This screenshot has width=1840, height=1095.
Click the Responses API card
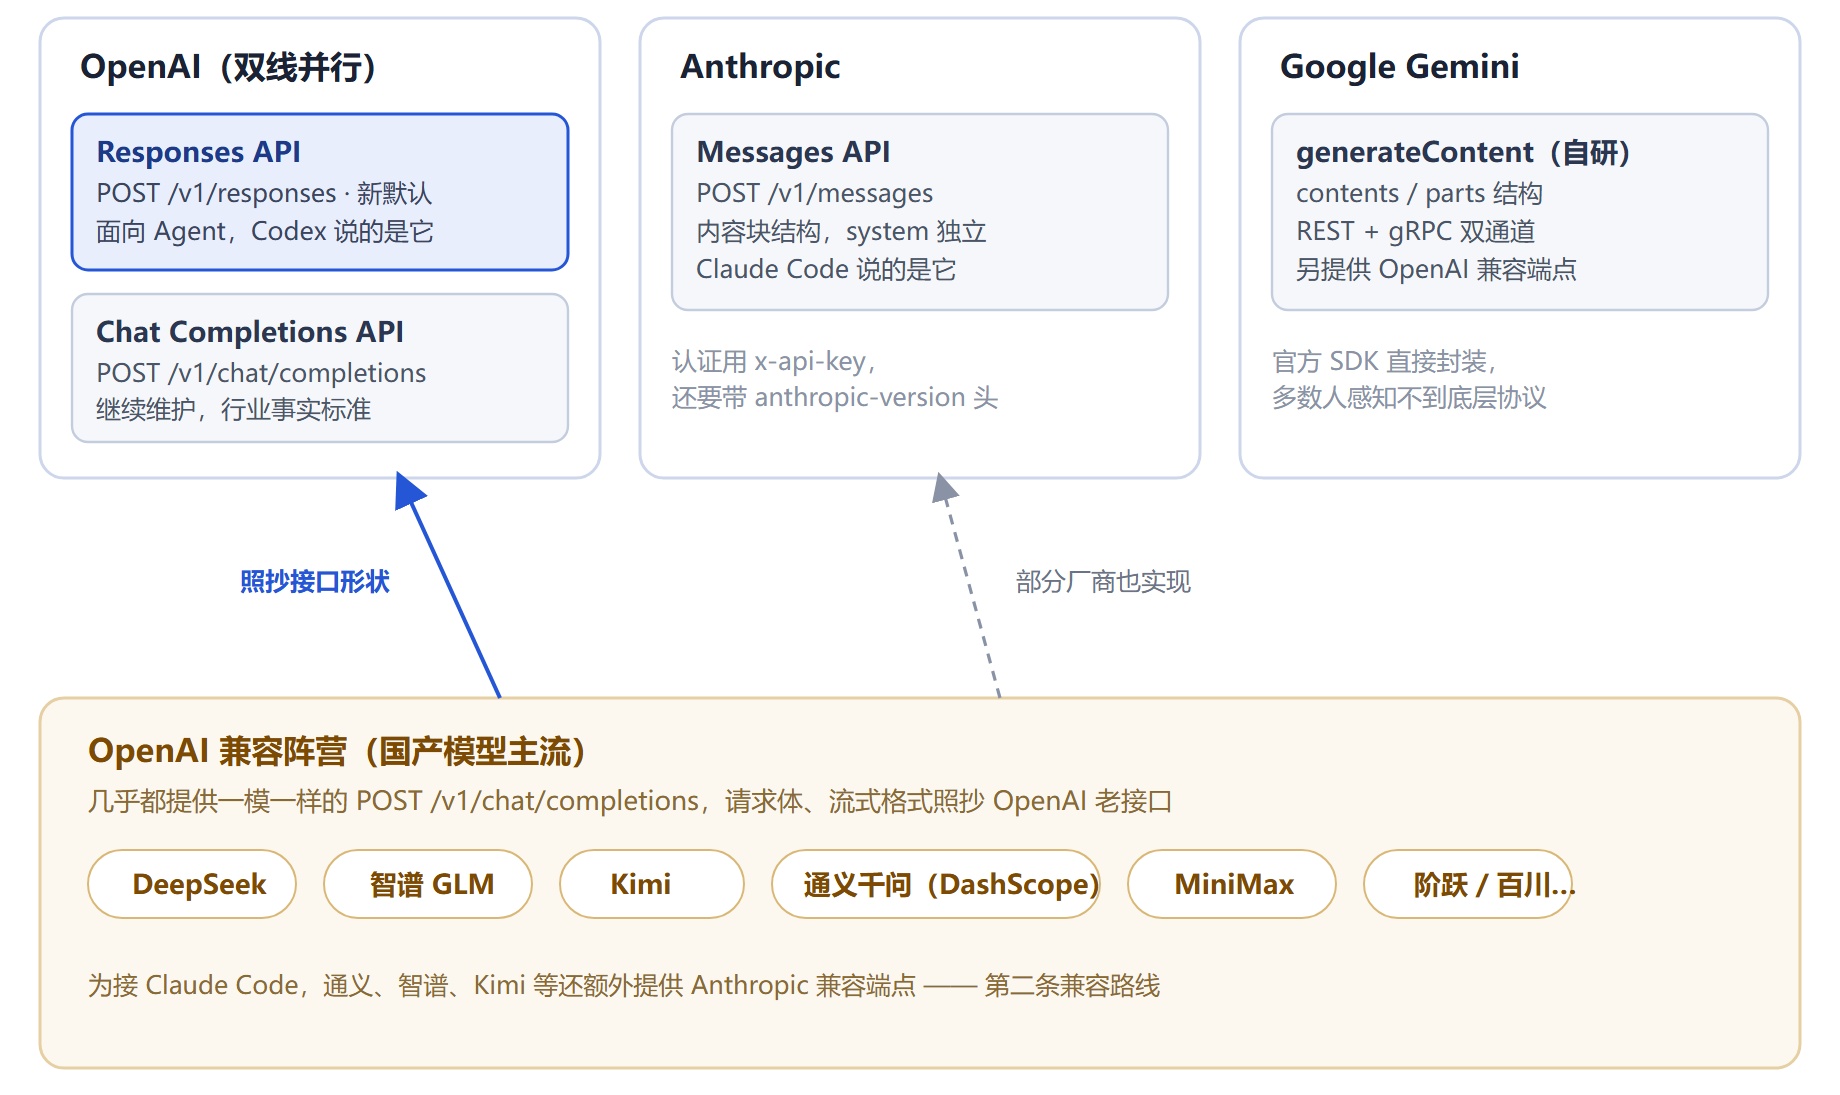coord(320,192)
